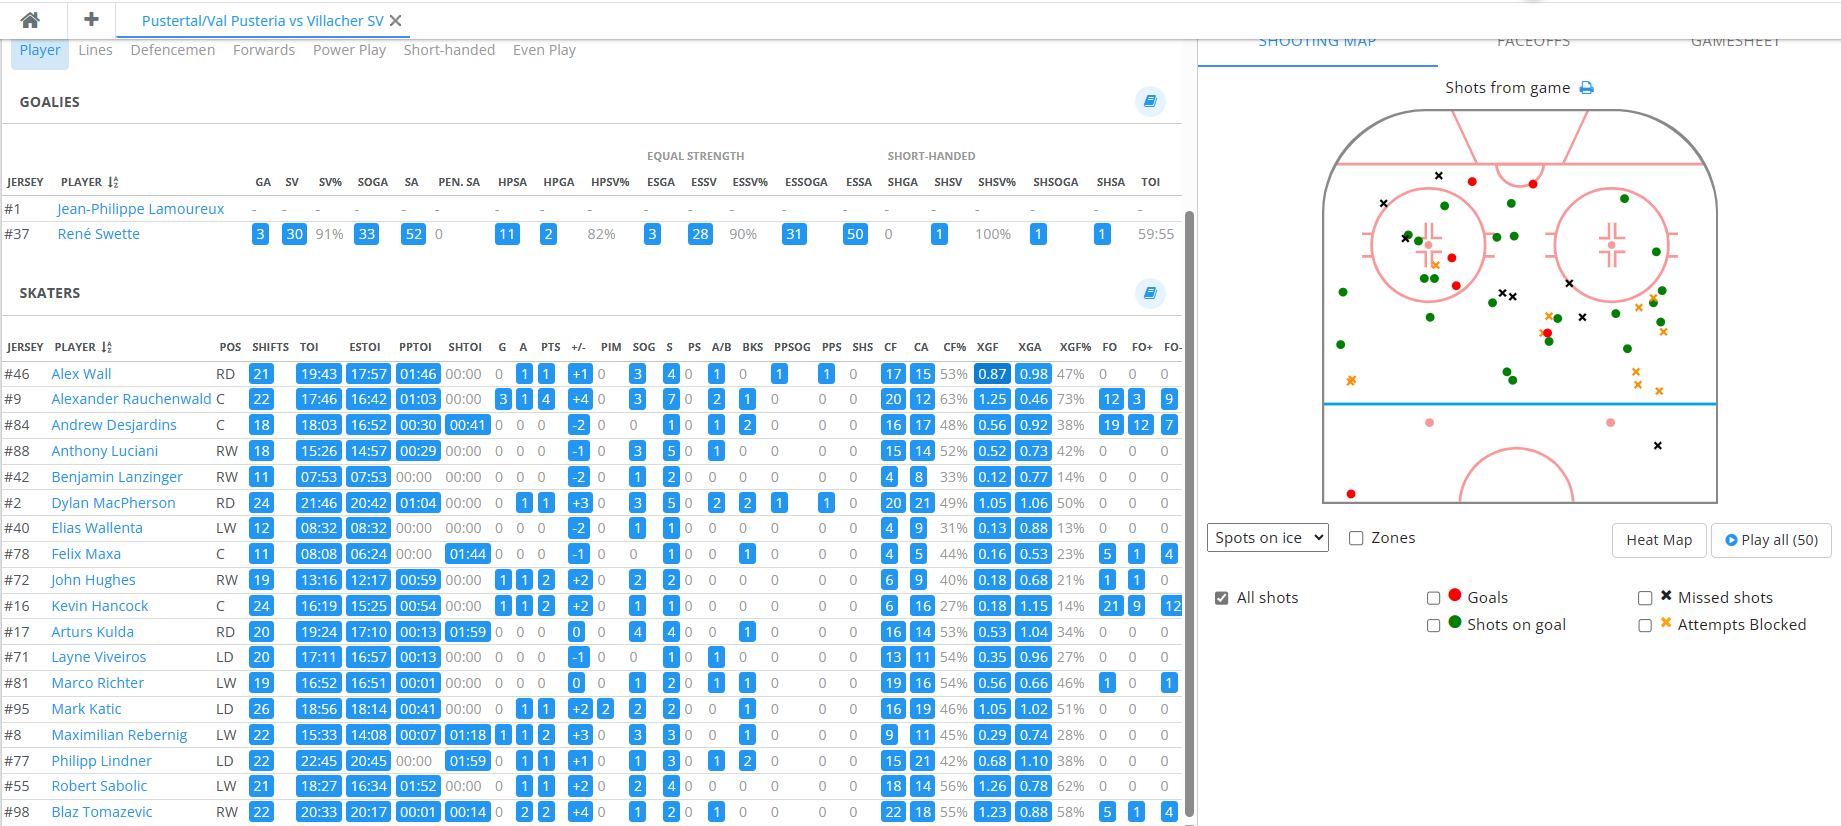Click the Heat Map button
Viewport: 1841px width, 826px height.
coord(1658,540)
